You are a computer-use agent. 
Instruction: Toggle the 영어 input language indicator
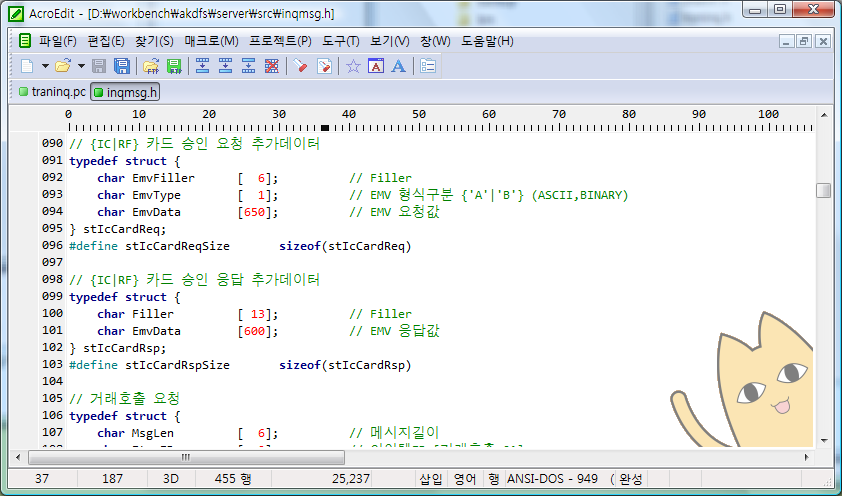465,479
